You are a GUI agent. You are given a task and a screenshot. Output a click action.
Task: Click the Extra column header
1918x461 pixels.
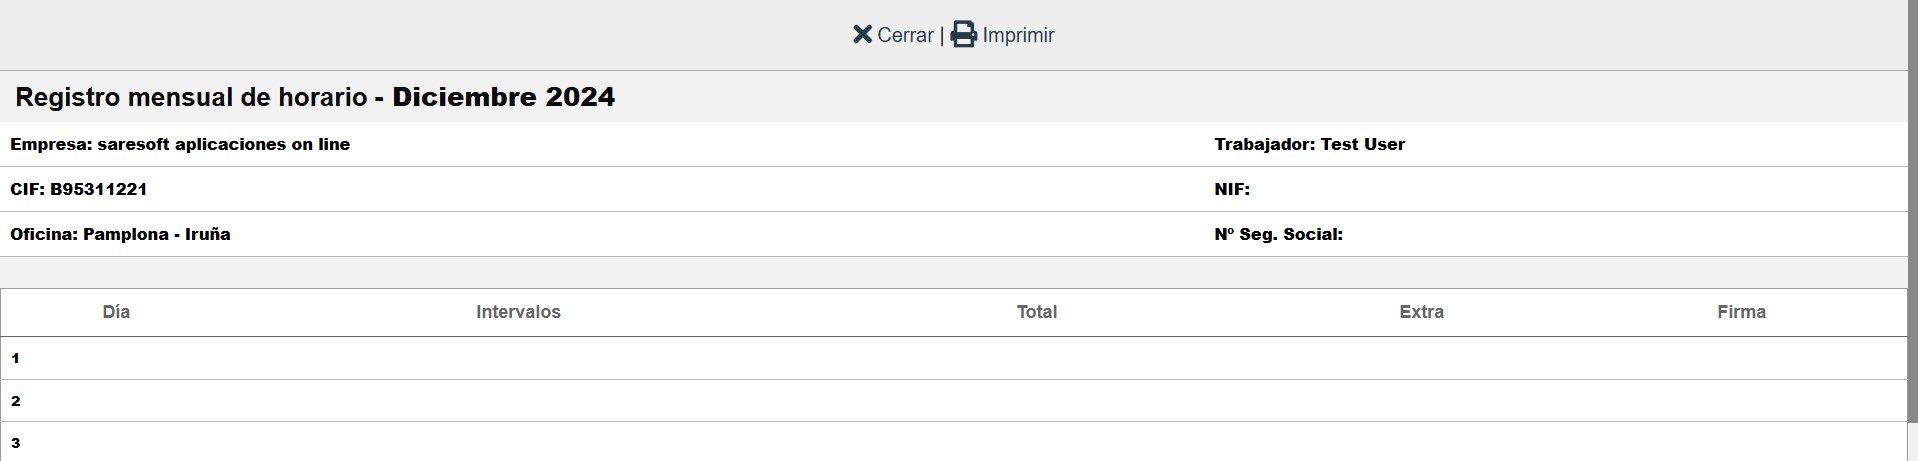(x=1421, y=312)
